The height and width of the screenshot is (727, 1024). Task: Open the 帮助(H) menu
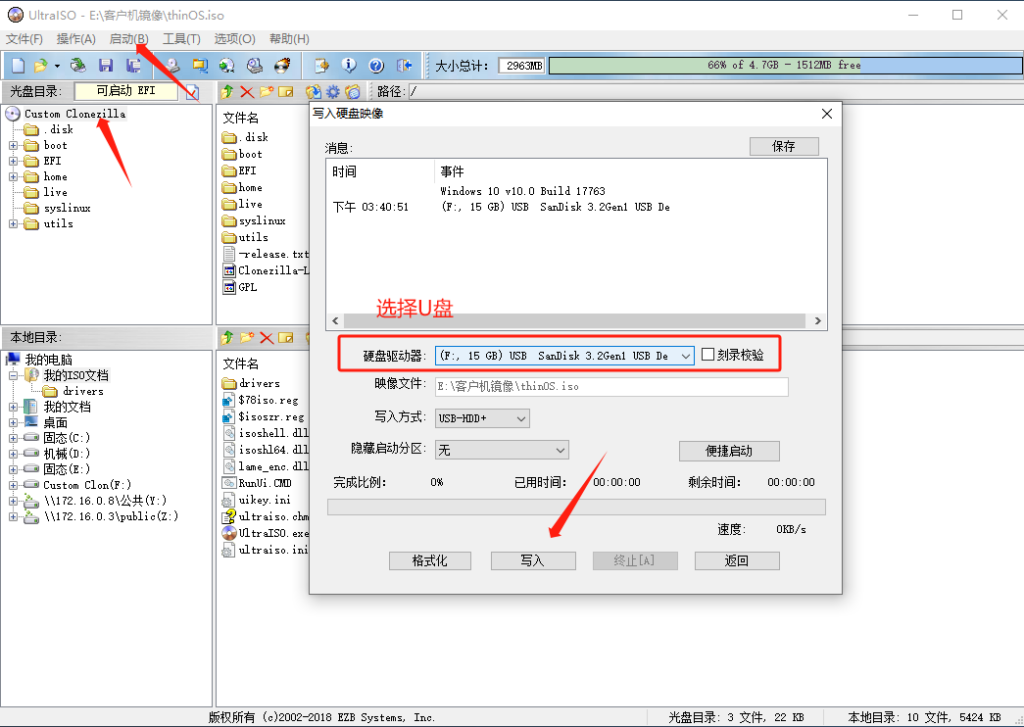coord(289,39)
